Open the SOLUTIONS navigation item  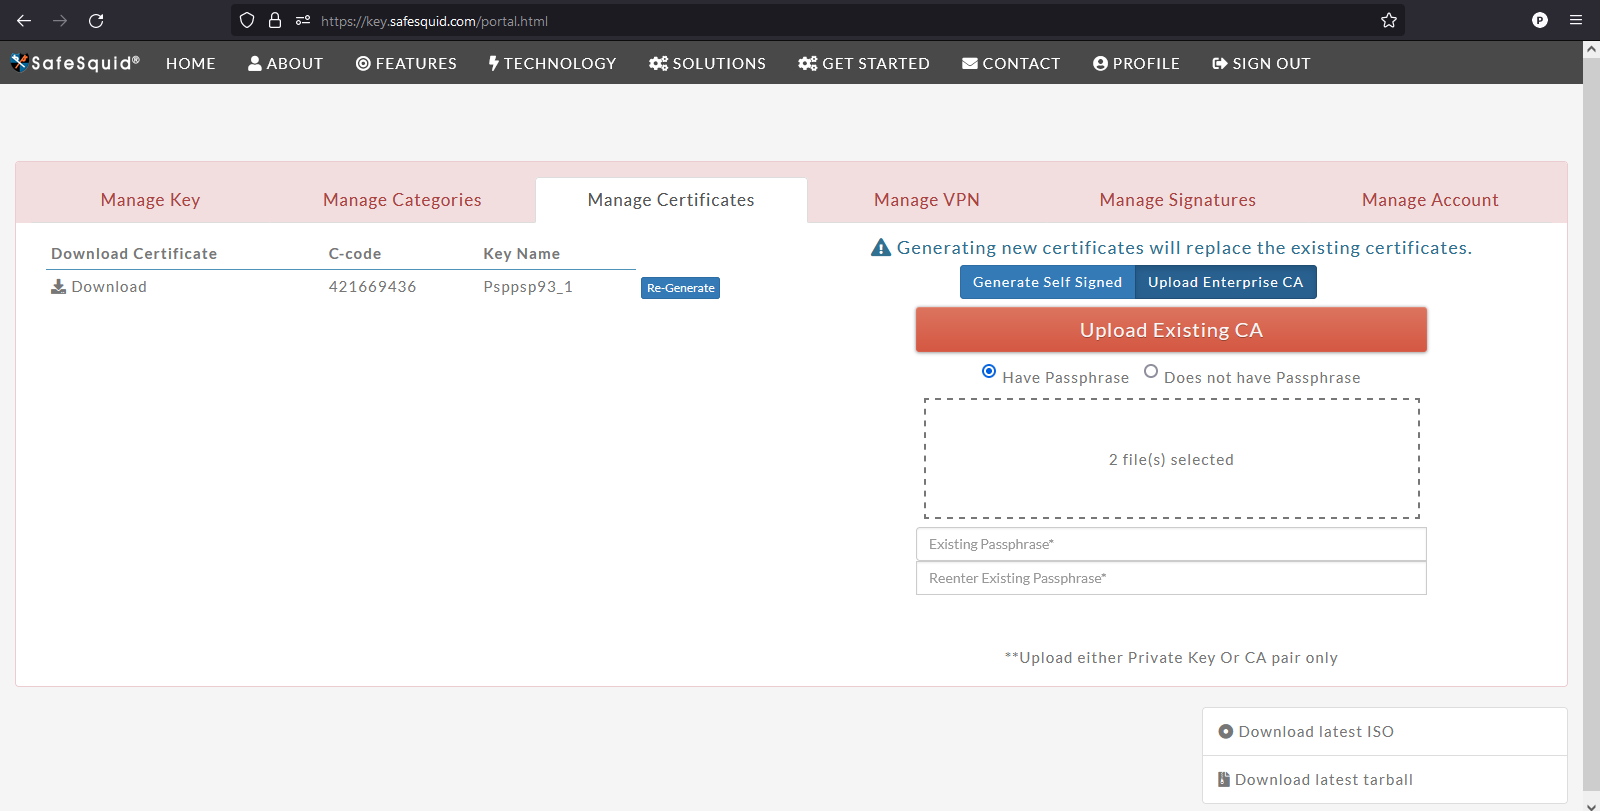(707, 63)
